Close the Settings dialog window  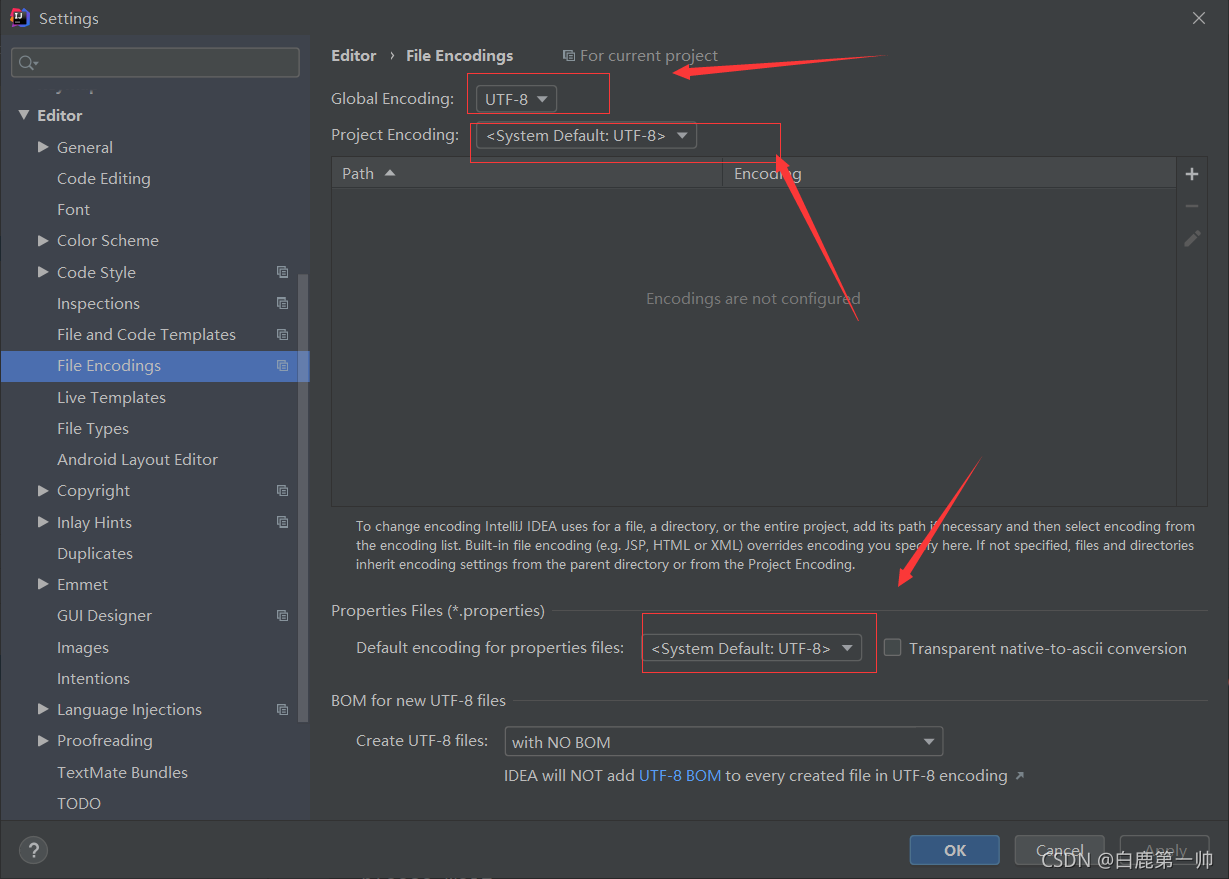click(1199, 18)
